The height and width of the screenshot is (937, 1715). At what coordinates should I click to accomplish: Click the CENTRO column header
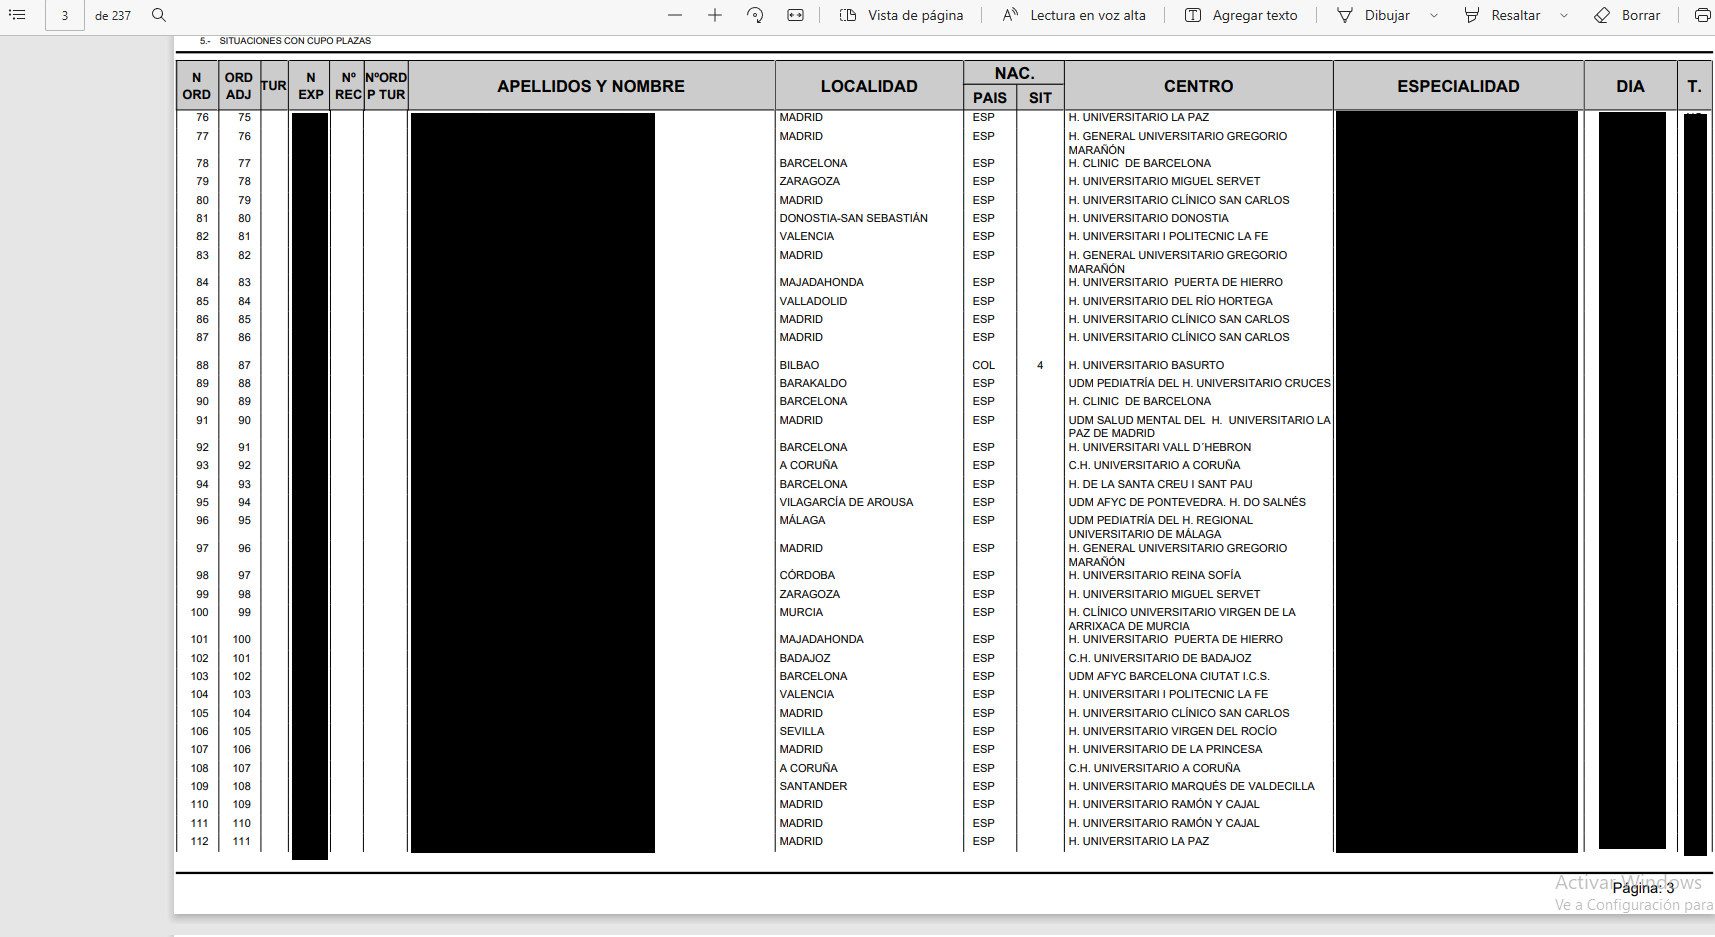1198,86
